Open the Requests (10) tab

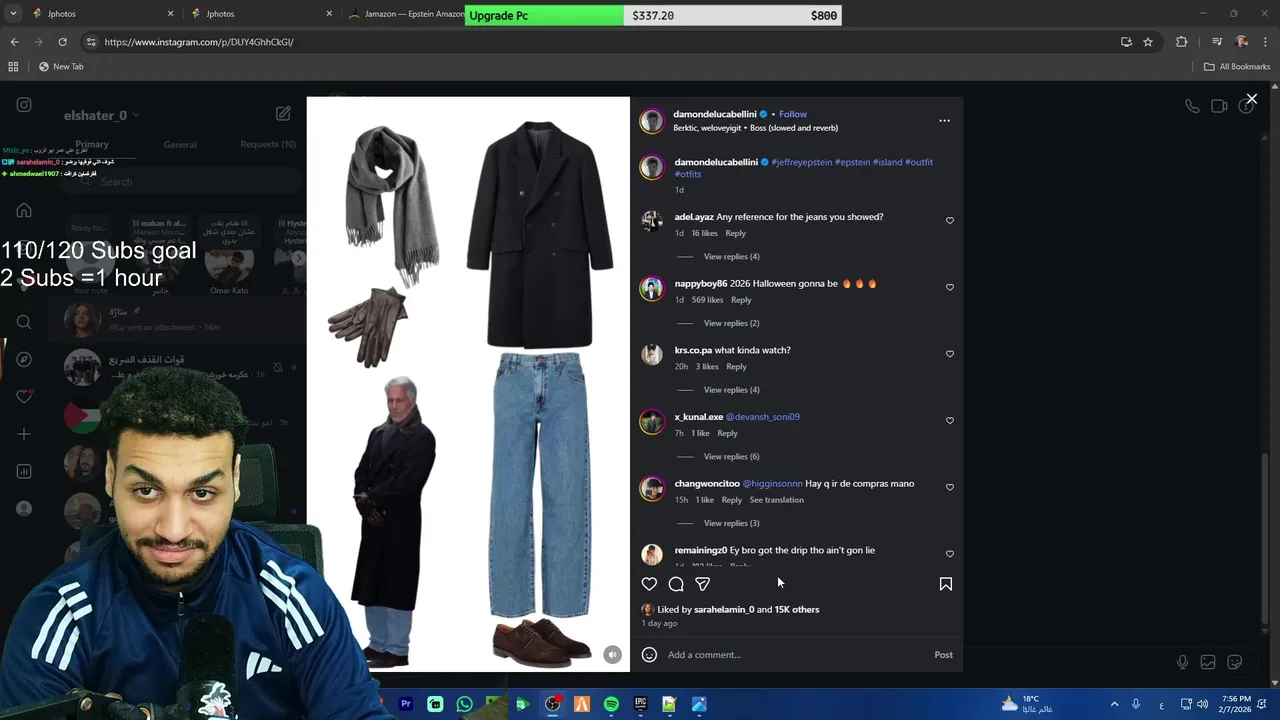(x=268, y=144)
